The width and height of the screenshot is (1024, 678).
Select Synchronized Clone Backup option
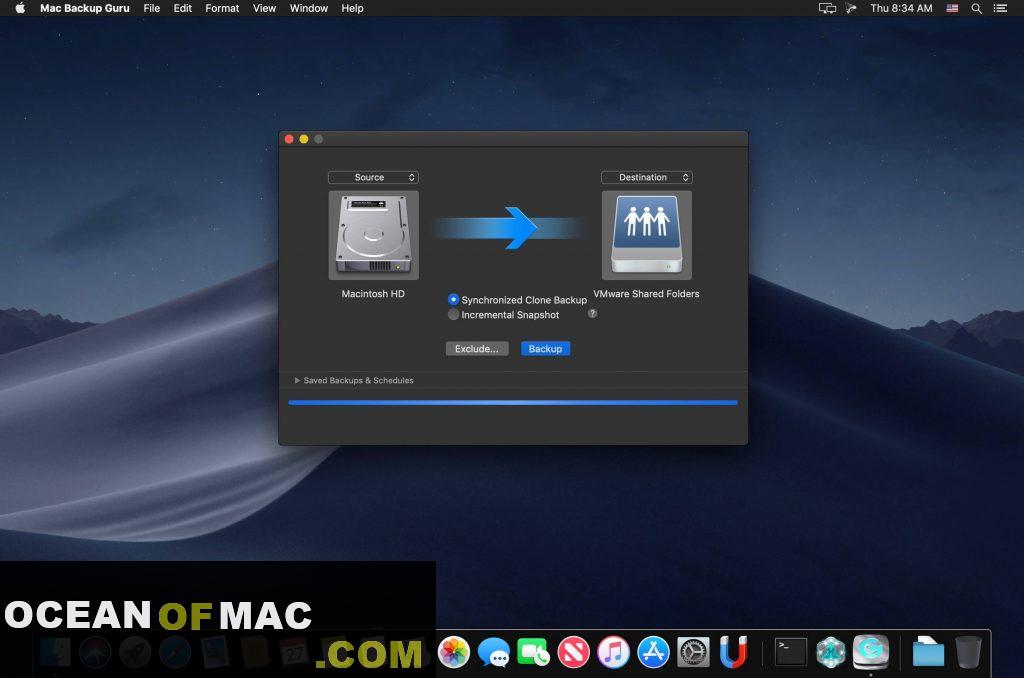click(517, 300)
